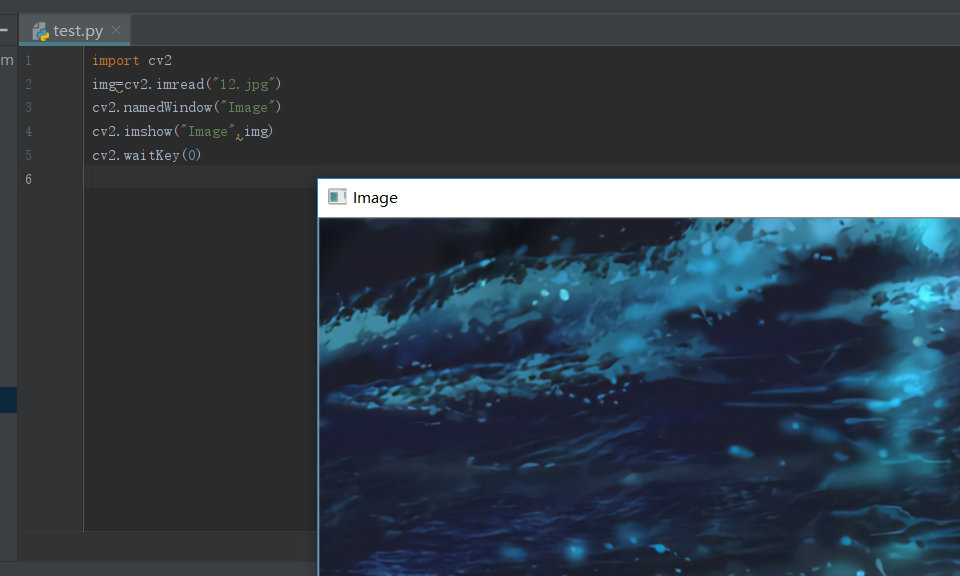Click the collapse dash button left of tabs
960x576 pixels.
coord(4,30)
